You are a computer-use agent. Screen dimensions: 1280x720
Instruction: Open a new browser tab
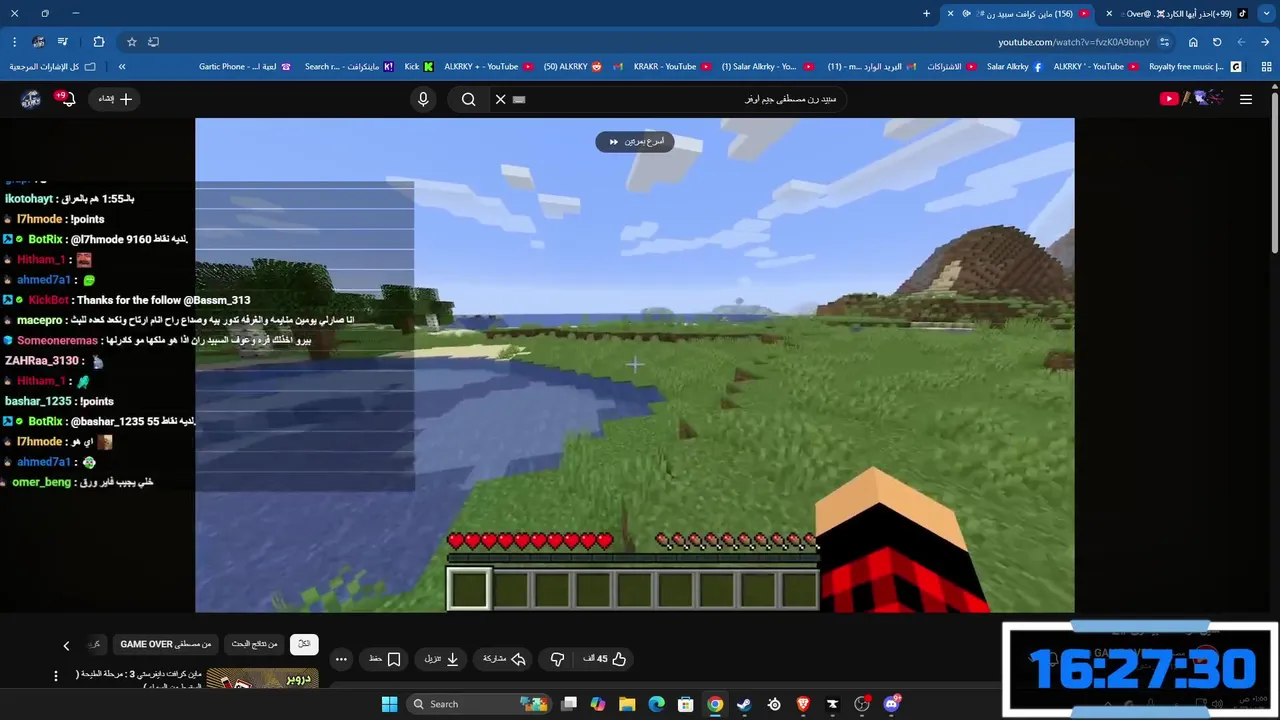[x=926, y=14]
